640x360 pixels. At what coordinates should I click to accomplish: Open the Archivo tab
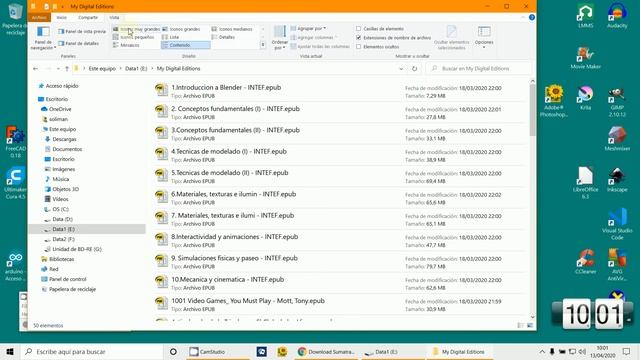click(39, 18)
